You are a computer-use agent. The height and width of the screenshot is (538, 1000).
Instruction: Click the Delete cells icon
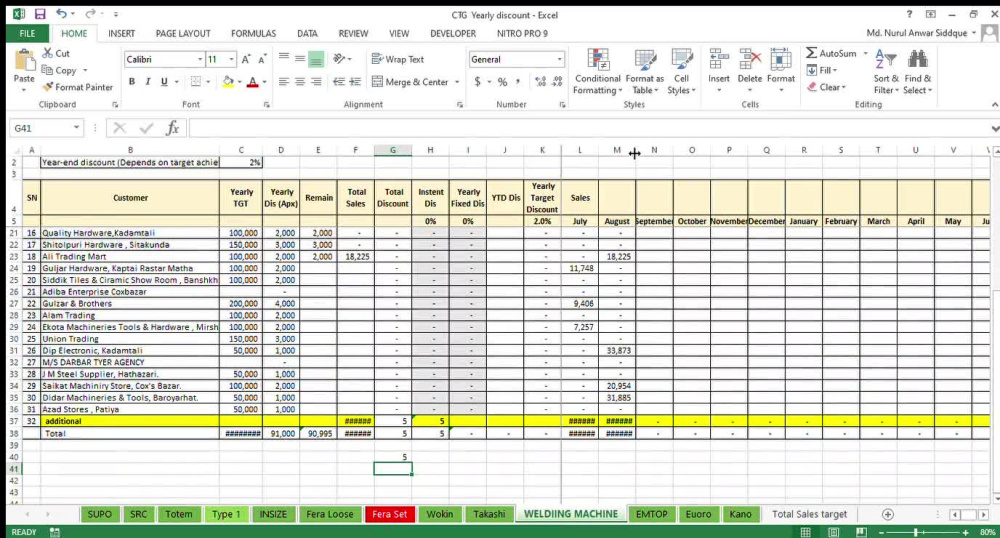click(749, 61)
